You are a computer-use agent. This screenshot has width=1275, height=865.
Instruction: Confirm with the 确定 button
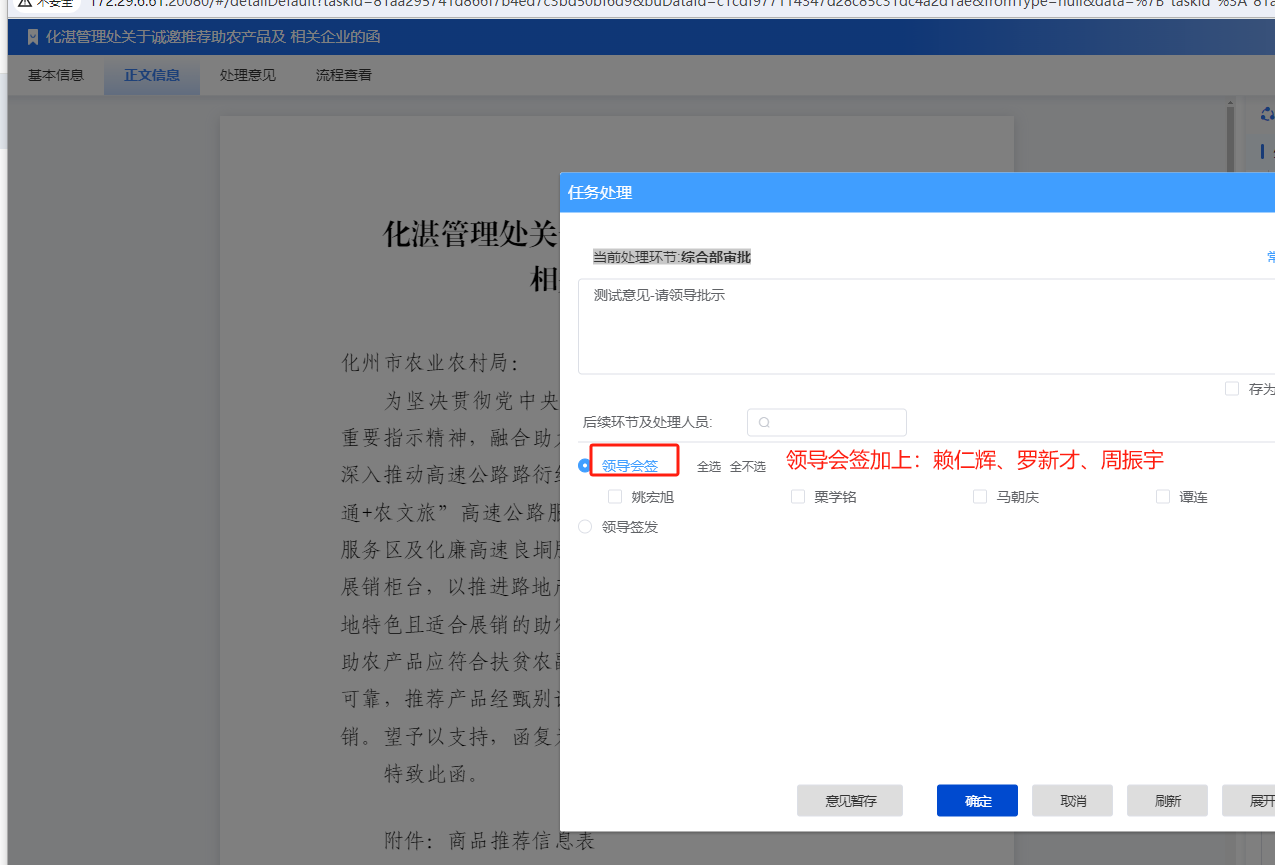pos(977,801)
